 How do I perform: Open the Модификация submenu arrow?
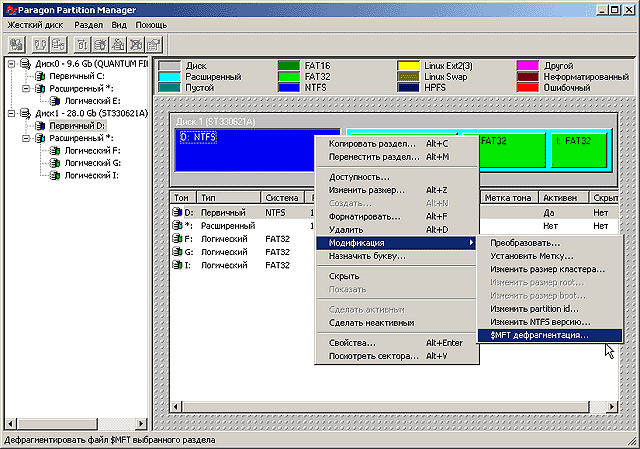(471, 243)
